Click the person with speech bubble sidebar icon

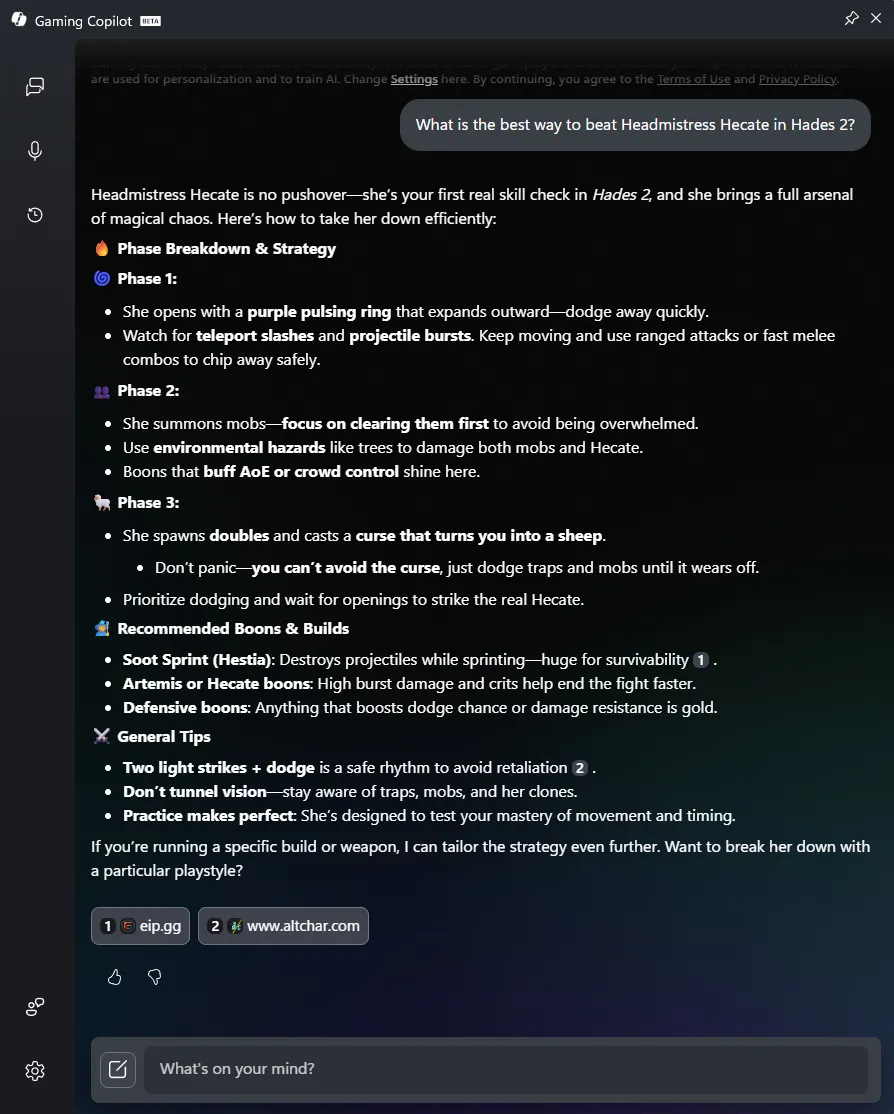tap(35, 1007)
